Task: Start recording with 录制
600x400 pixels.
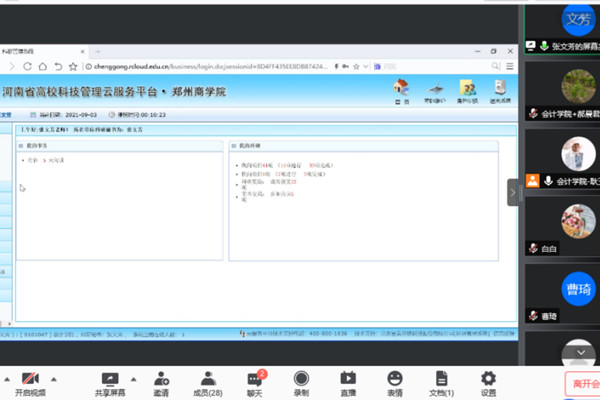Action: (x=301, y=384)
